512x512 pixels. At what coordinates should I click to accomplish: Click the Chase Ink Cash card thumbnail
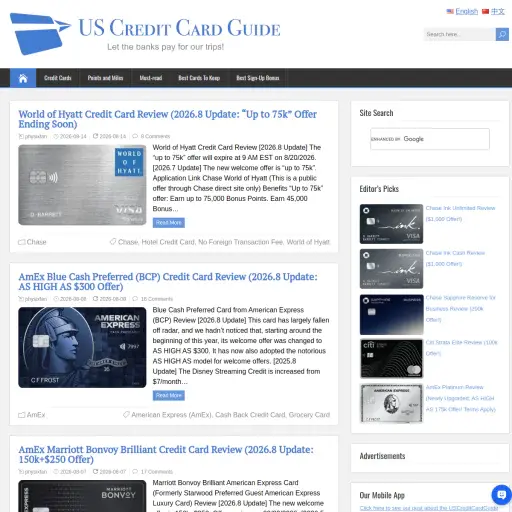coord(391,269)
